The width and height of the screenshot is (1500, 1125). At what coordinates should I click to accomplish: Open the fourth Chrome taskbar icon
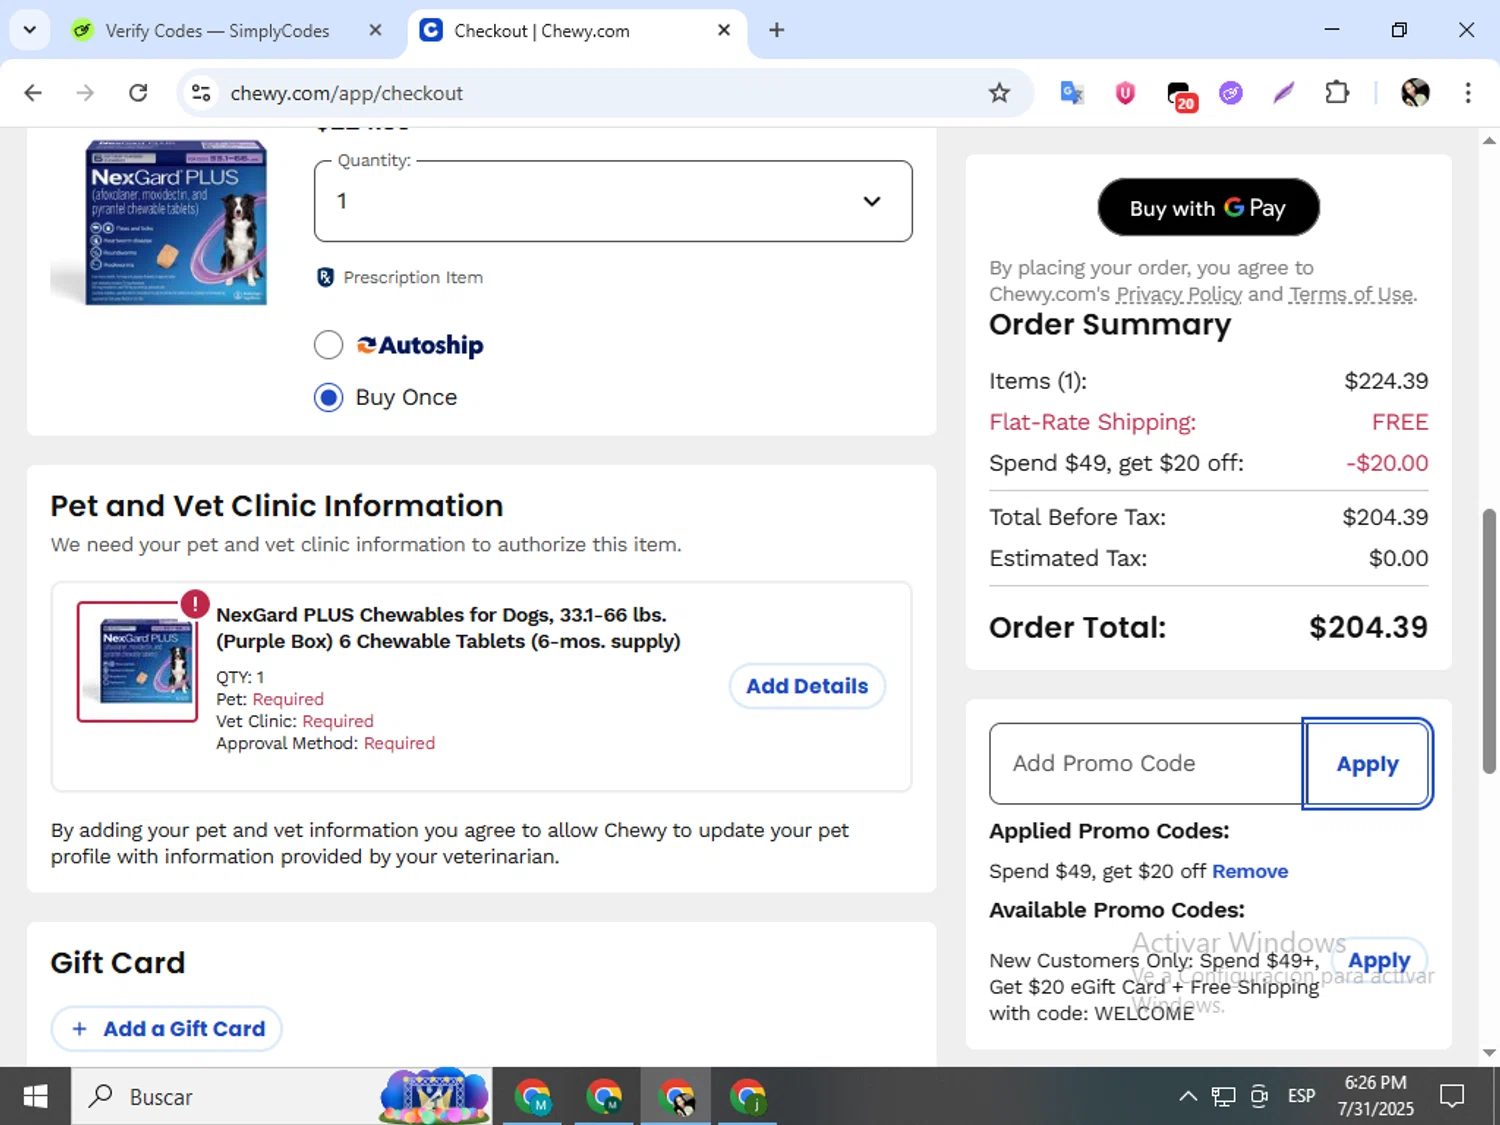click(x=747, y=1096)
